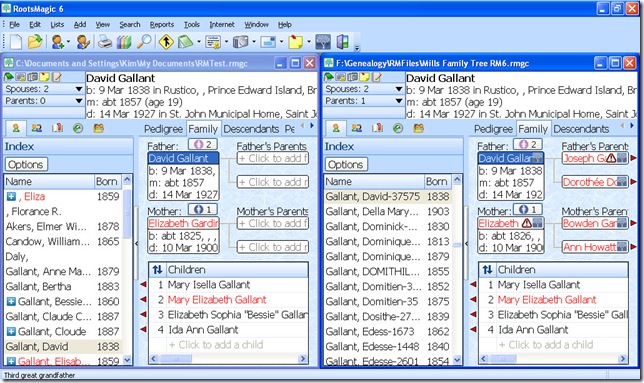Click the printer icon in the toolbar
The image size is (644, 383).
tap(104, 41)
